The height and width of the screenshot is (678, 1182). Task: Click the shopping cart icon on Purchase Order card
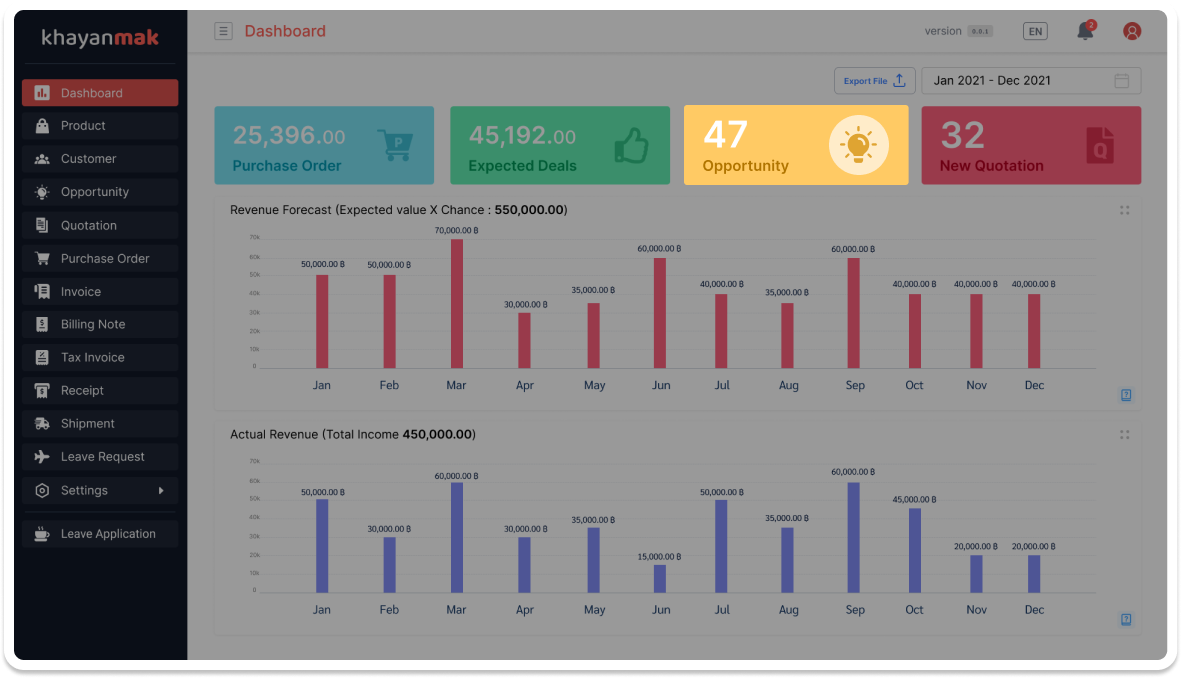click(x=395, y=145)
